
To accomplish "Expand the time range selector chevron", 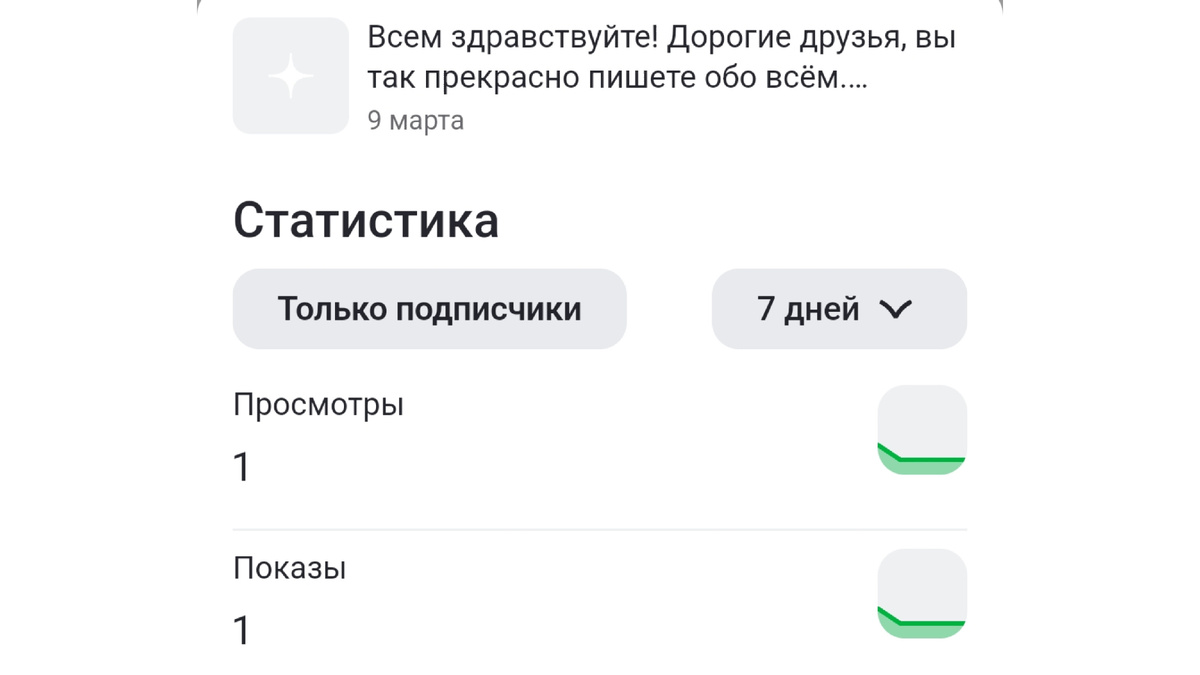I will [895, 309].
